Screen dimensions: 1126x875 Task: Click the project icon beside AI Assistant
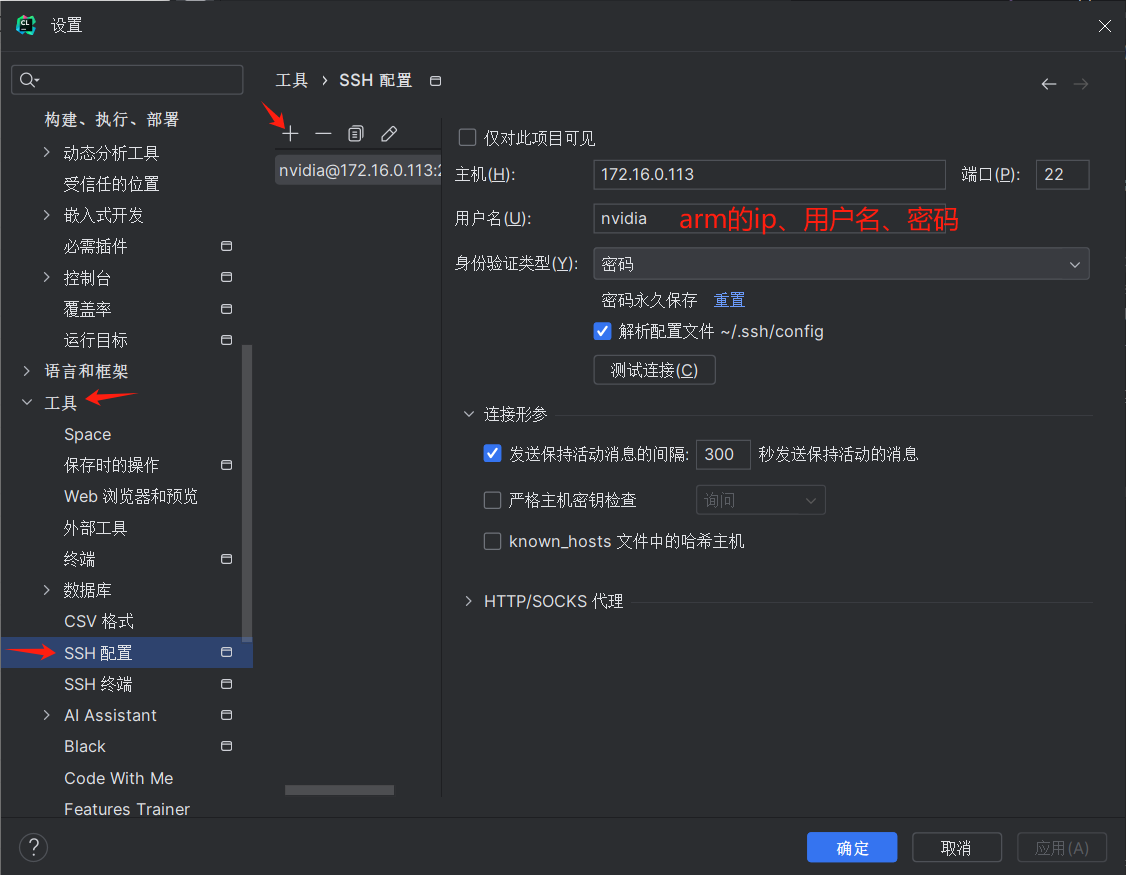pos(226,715)
